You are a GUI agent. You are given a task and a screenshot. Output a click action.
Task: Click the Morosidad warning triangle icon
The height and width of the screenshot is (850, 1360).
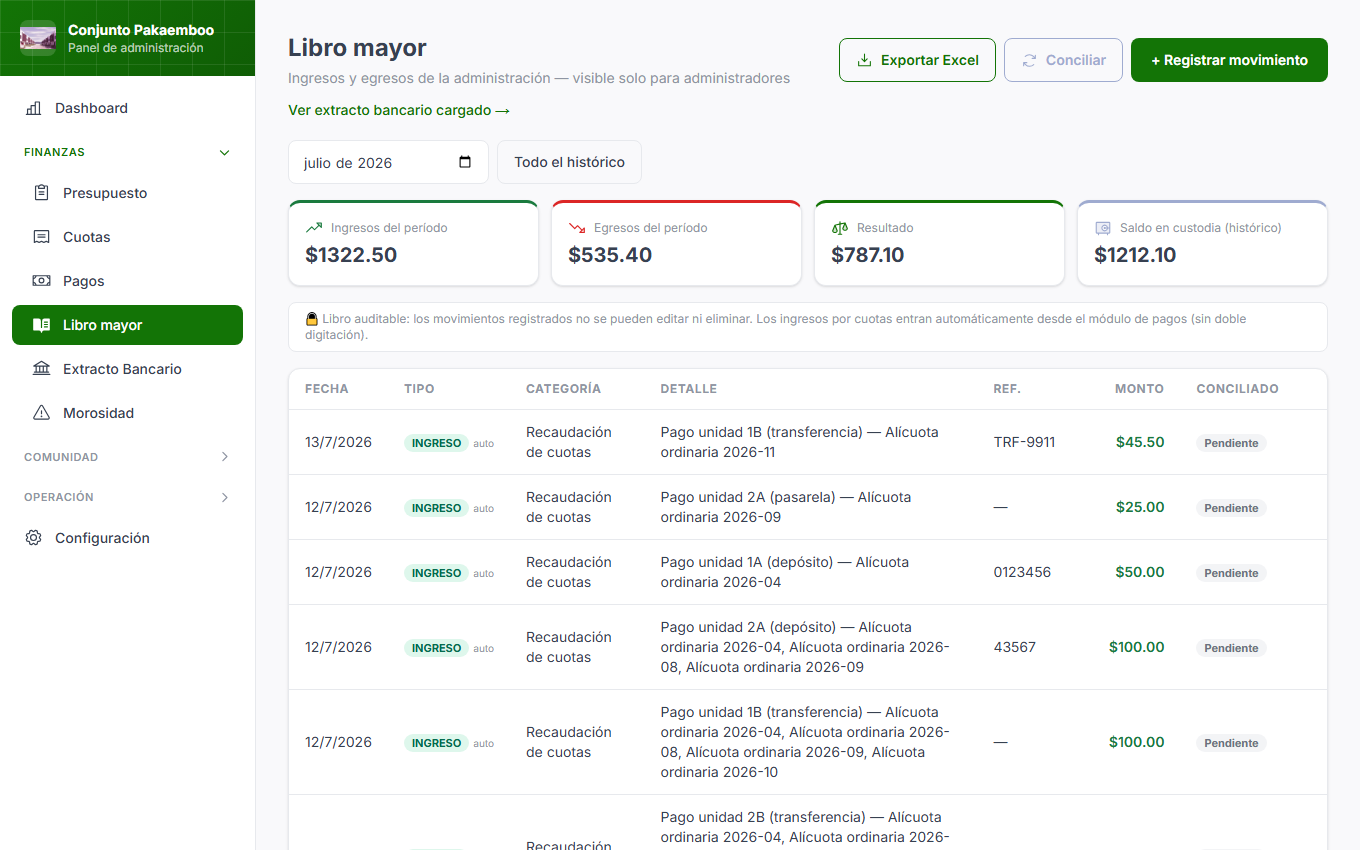(41, 413)
